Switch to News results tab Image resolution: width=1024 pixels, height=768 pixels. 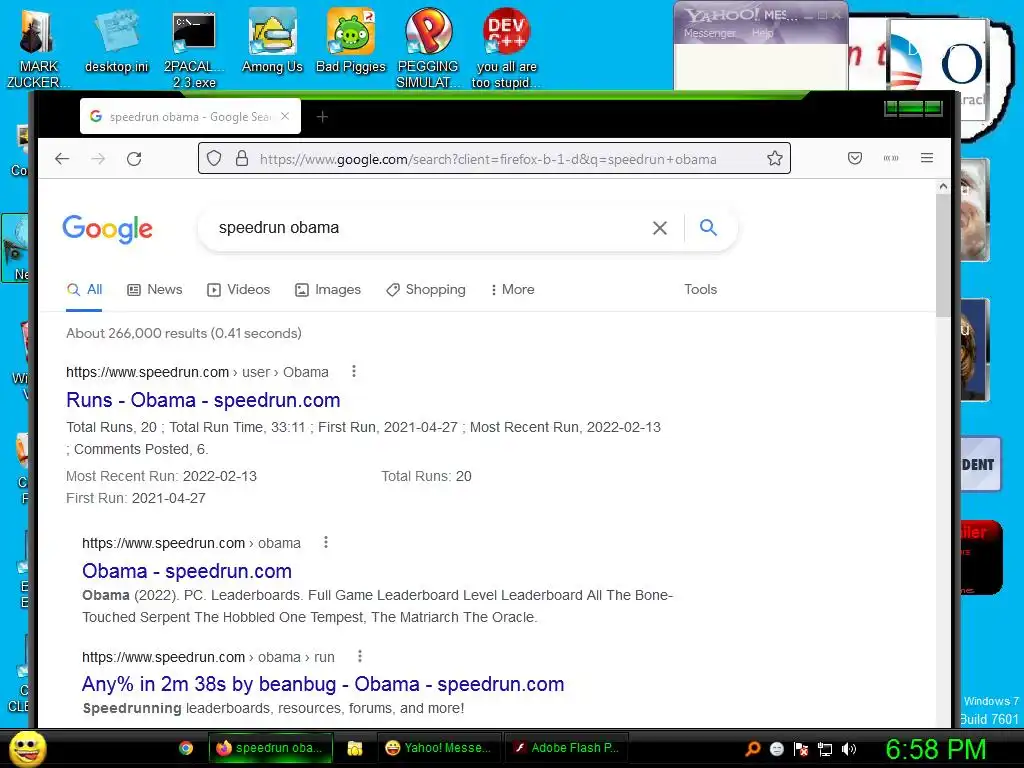coord(155,289)
